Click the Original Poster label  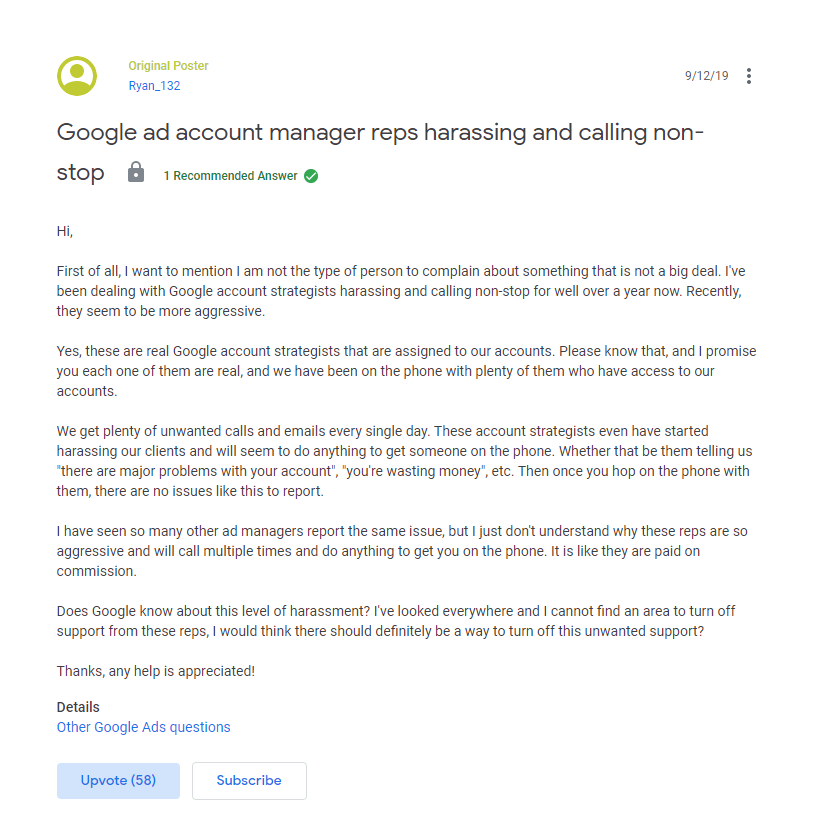pyautogui.click(x=168, y=66)
